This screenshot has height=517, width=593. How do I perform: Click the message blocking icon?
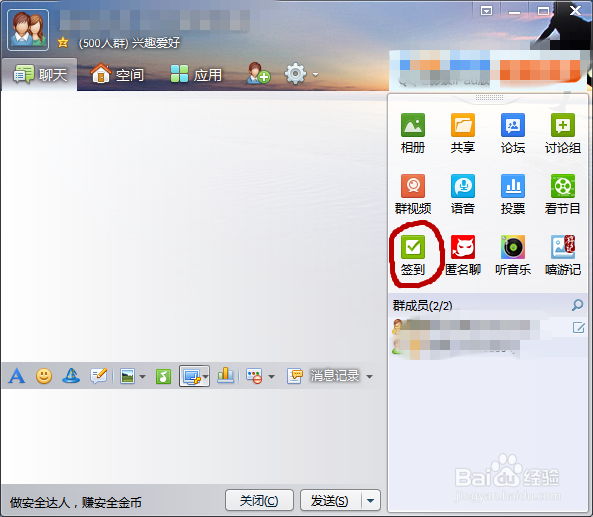point(254,376)
